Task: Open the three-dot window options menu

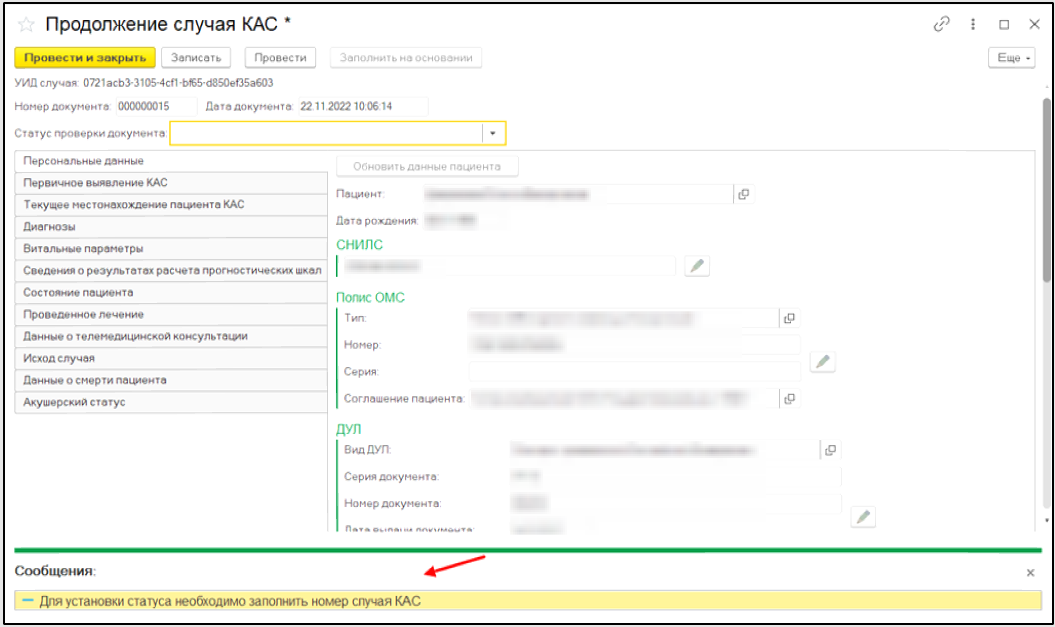Action: click(x=973, y=25)
